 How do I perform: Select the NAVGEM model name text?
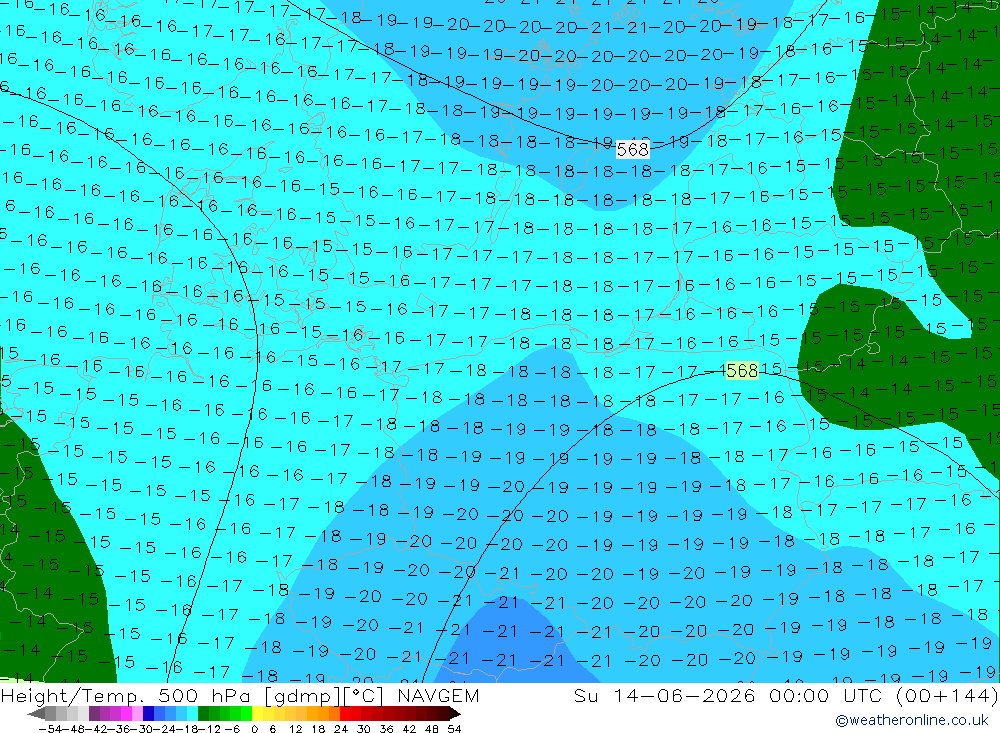[438, 695]
